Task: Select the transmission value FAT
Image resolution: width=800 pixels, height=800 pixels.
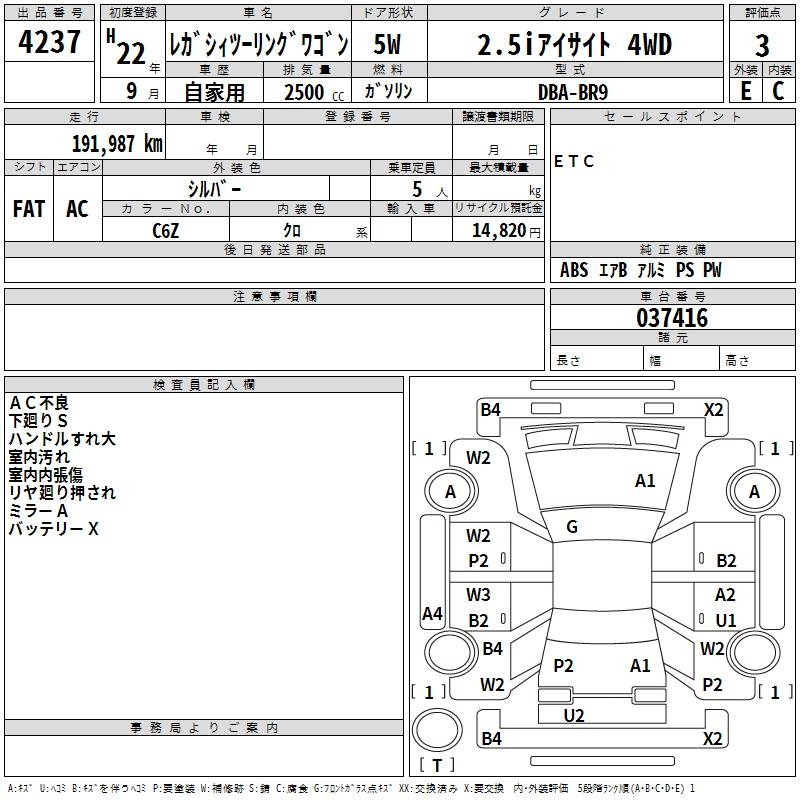Action: tap(29, 209)
